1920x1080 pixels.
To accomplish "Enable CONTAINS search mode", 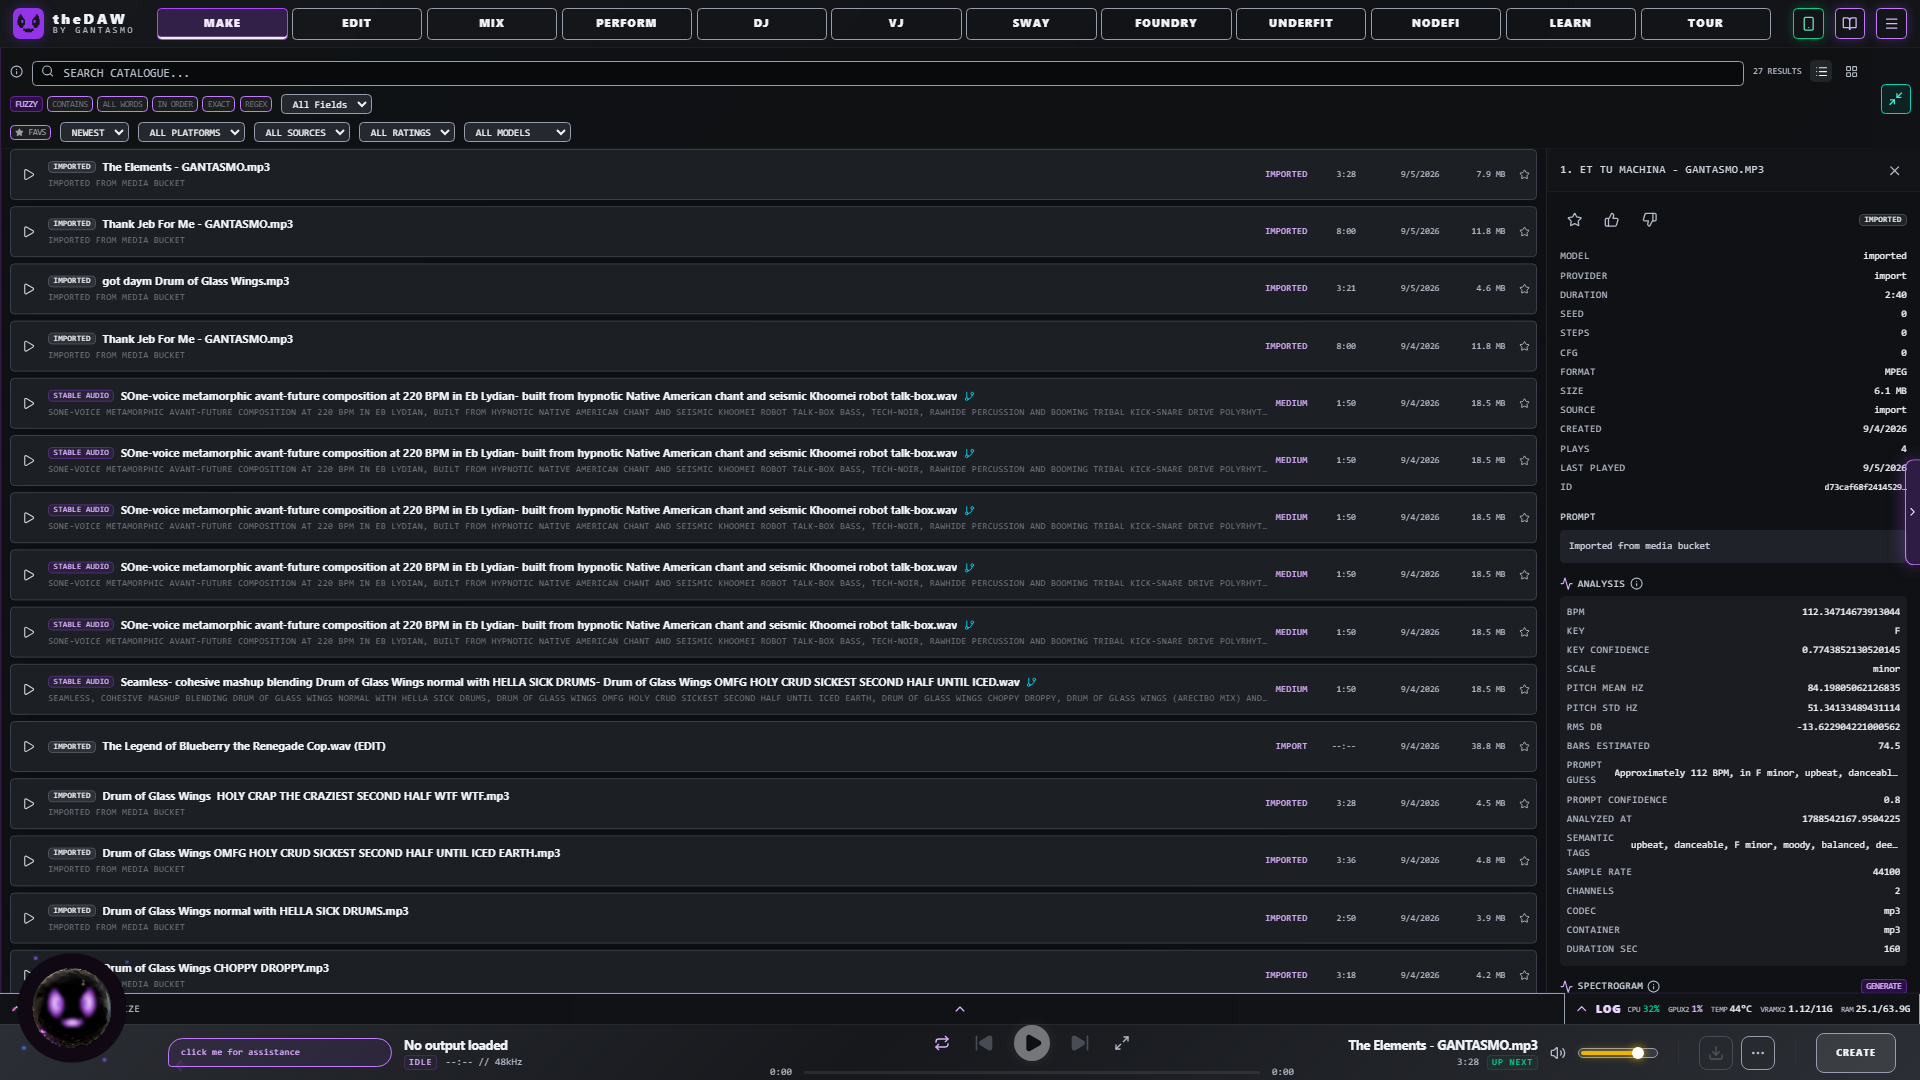I will (70, 104).
